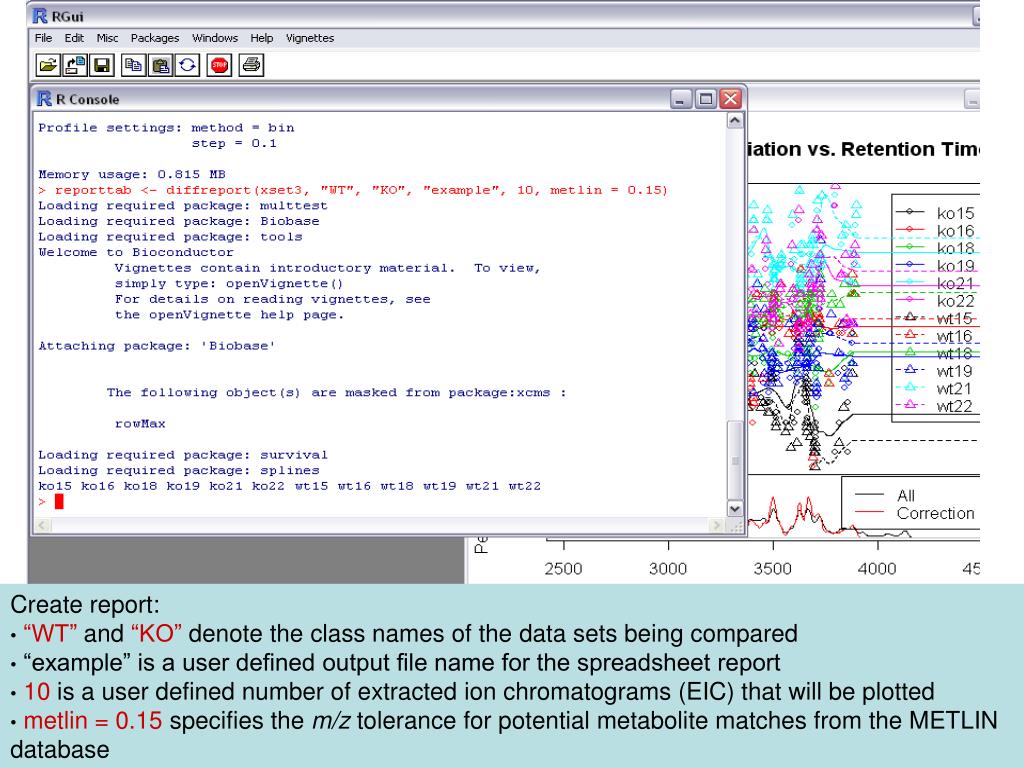This screenshot has width=1024, height=768.
Task: Click the Copy toolbar icon
Action: coord(133,65)
